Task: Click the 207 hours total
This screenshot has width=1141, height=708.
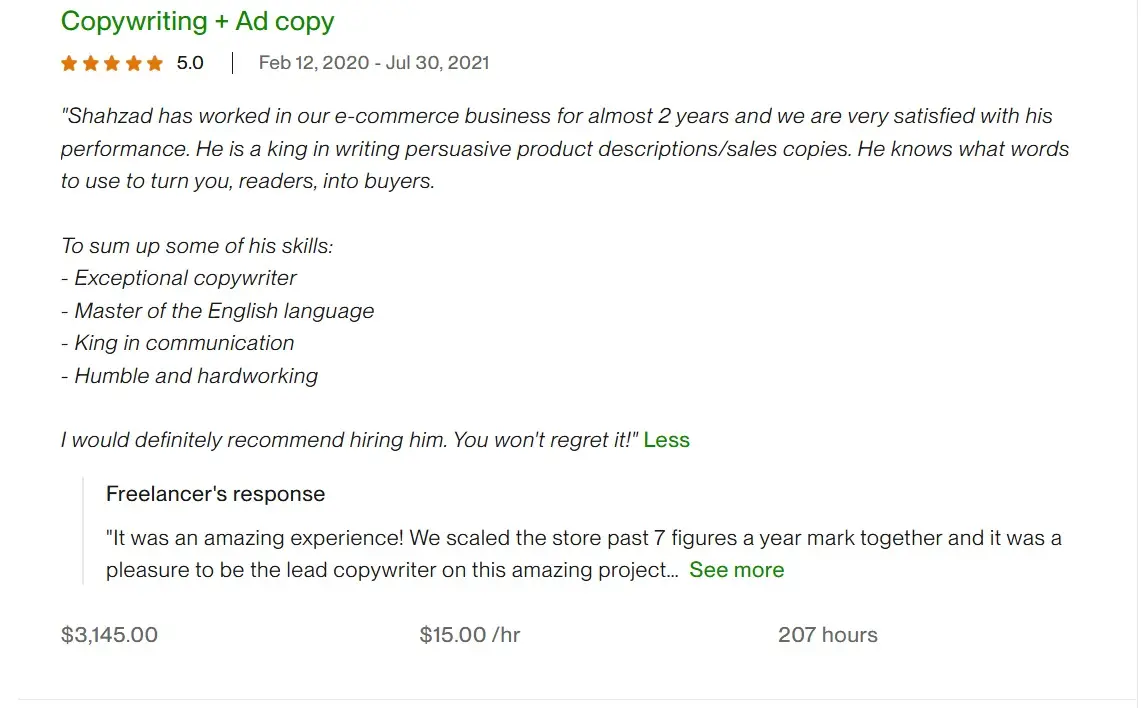Action: pyautogui.click(x=828, y=634)
